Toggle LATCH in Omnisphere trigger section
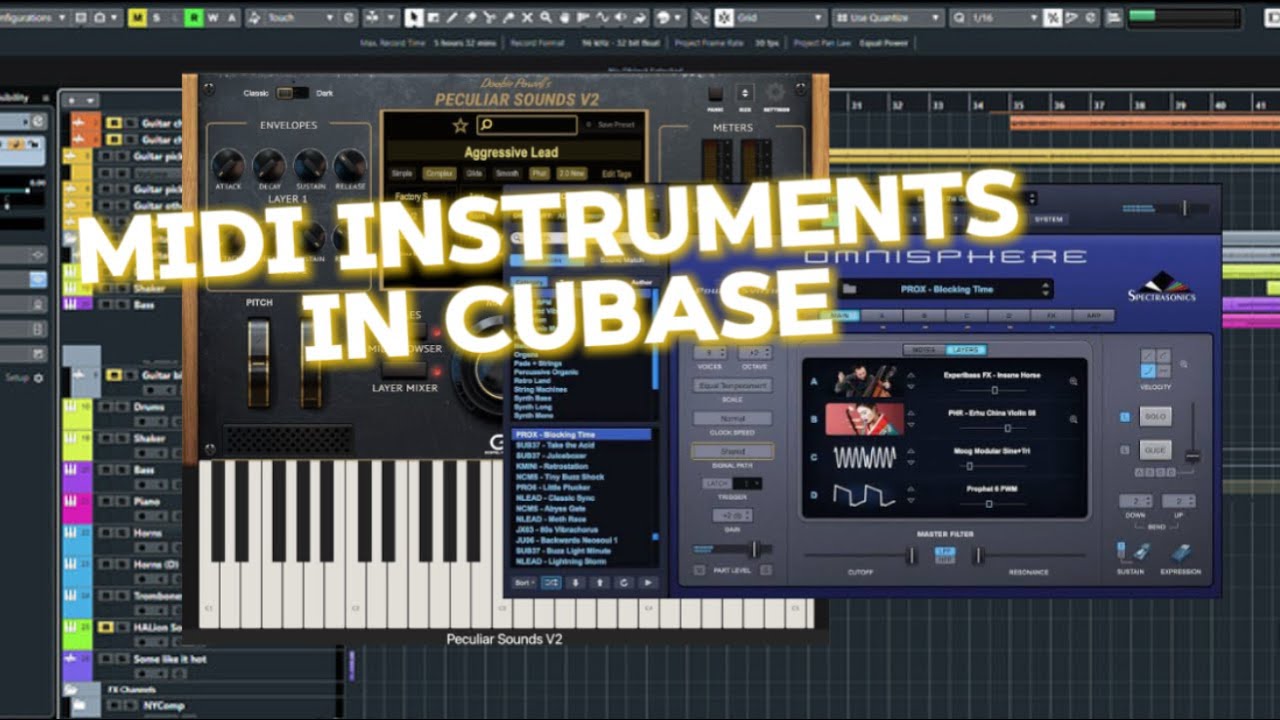 point(717,484)
